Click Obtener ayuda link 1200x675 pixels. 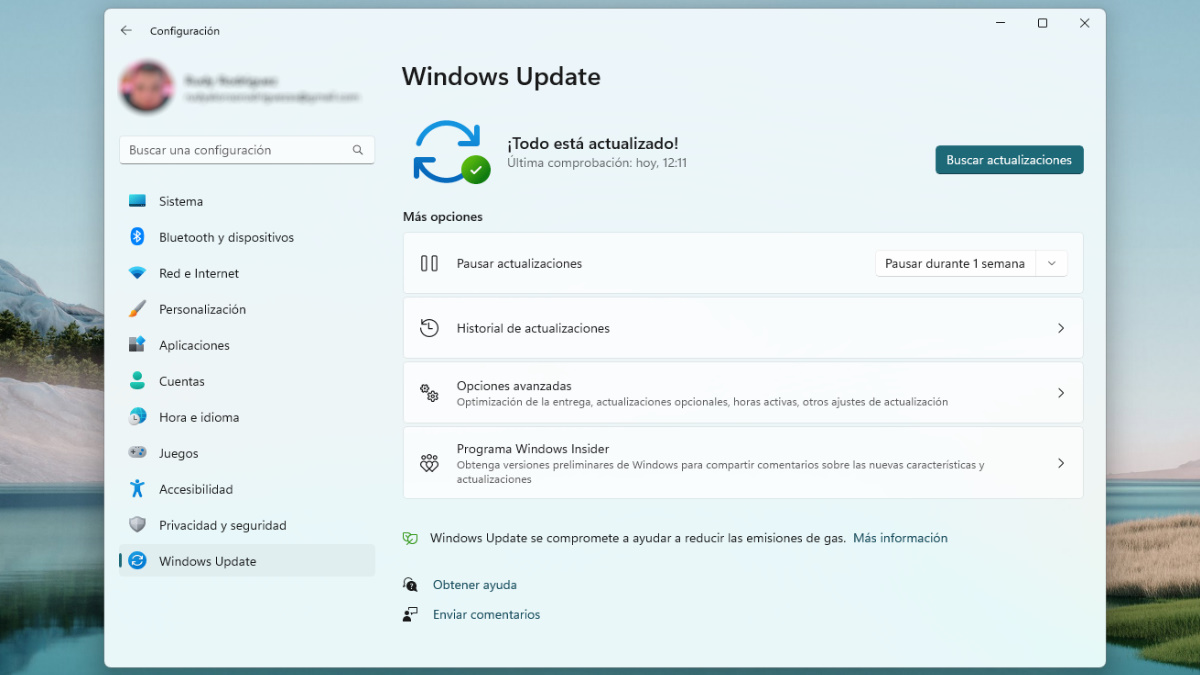475,585
